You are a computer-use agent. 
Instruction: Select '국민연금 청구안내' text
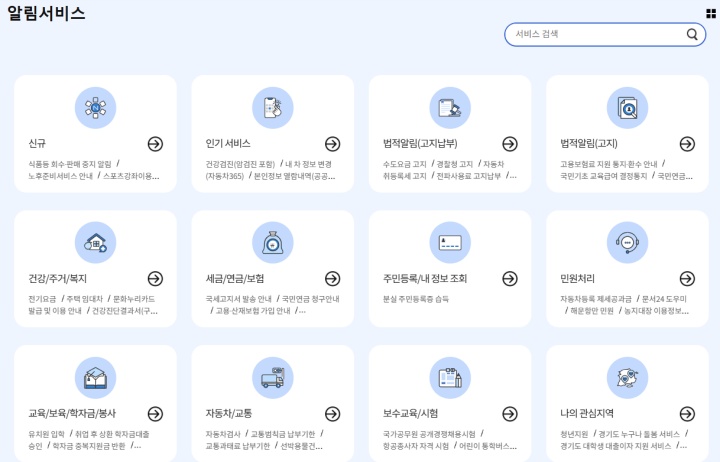click(310, 299)
